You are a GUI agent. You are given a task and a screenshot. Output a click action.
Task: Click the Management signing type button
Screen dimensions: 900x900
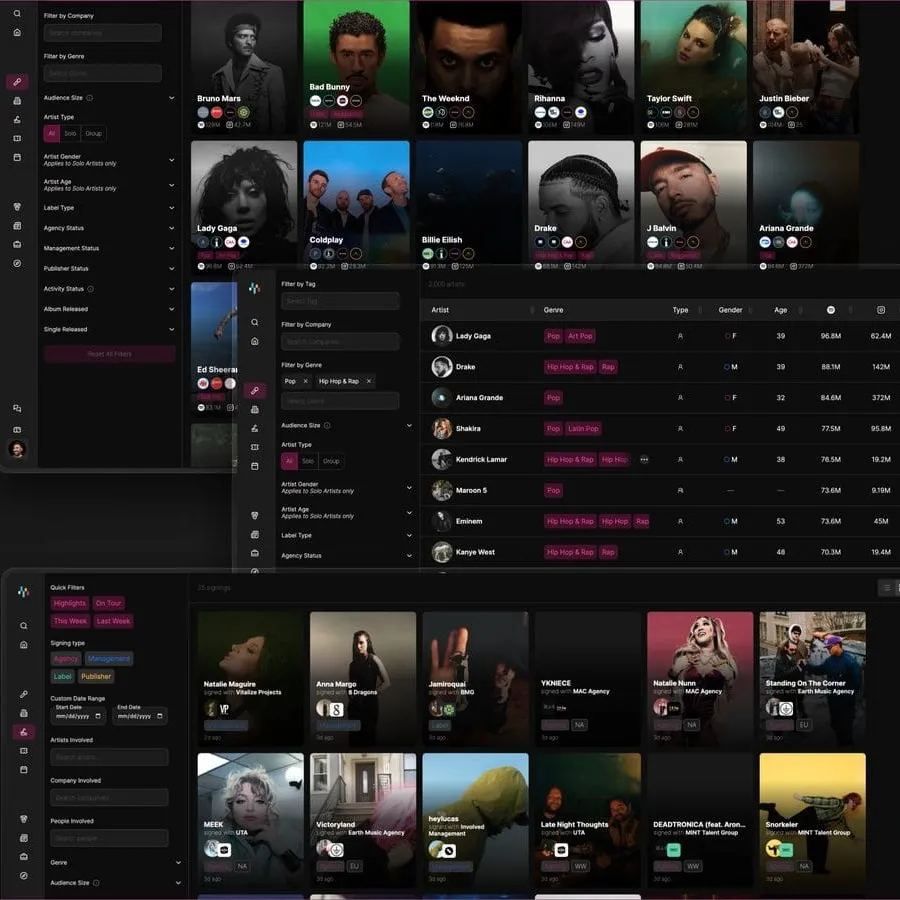click(108, 658)
